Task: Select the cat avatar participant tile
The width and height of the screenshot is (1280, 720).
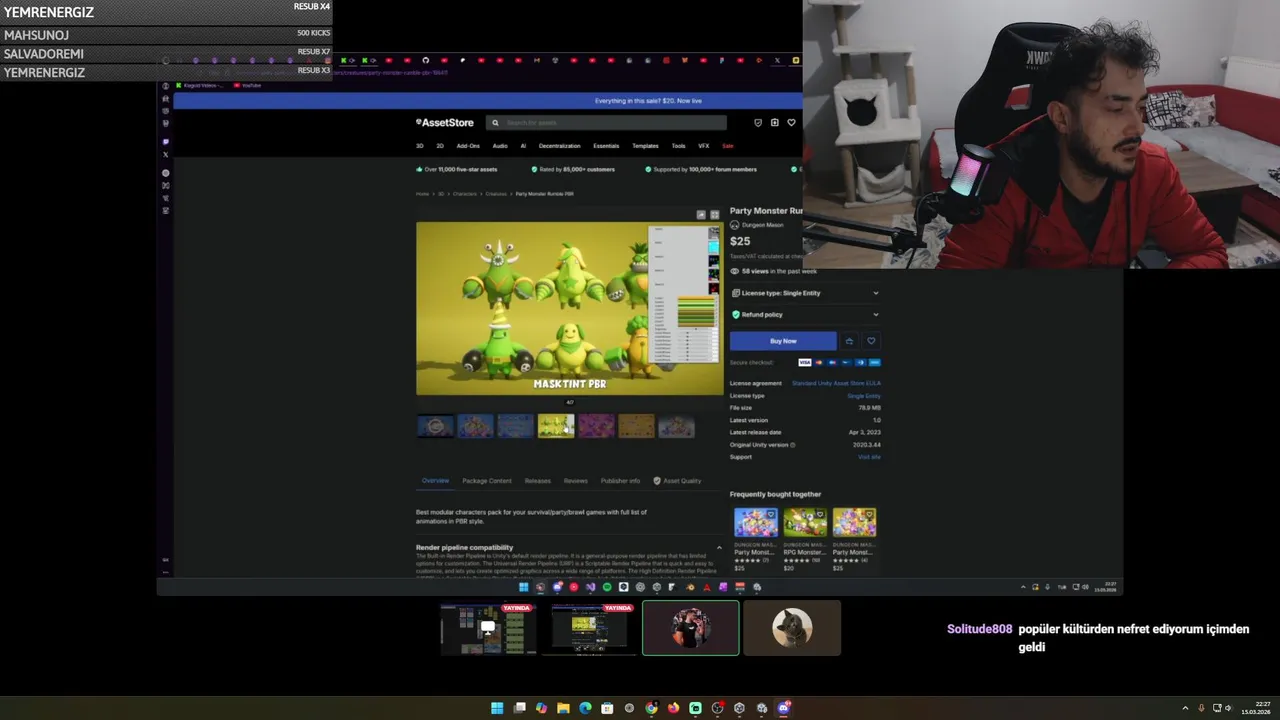Action: pos(792,628)
